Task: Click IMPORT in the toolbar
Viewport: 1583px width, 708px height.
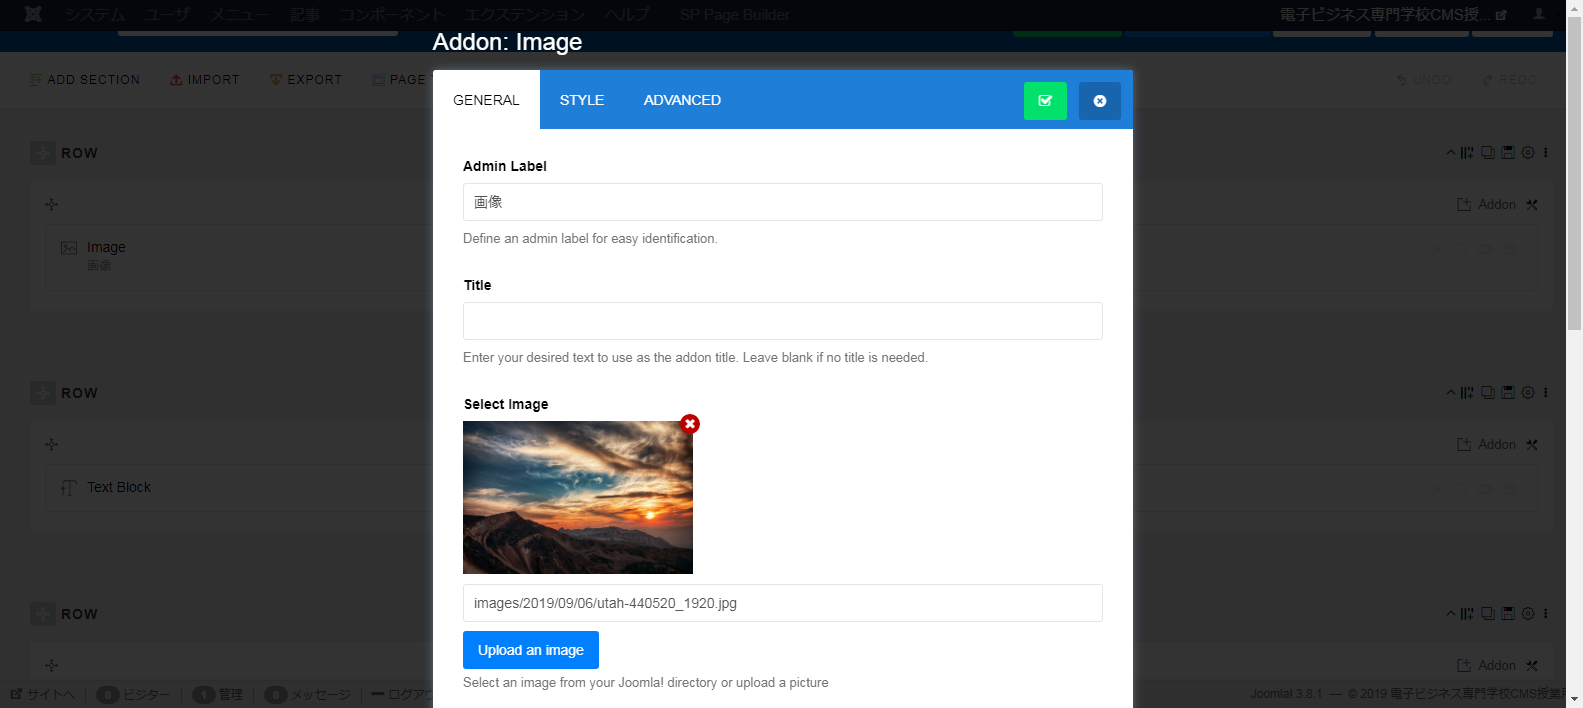Action: coord(205,80)
